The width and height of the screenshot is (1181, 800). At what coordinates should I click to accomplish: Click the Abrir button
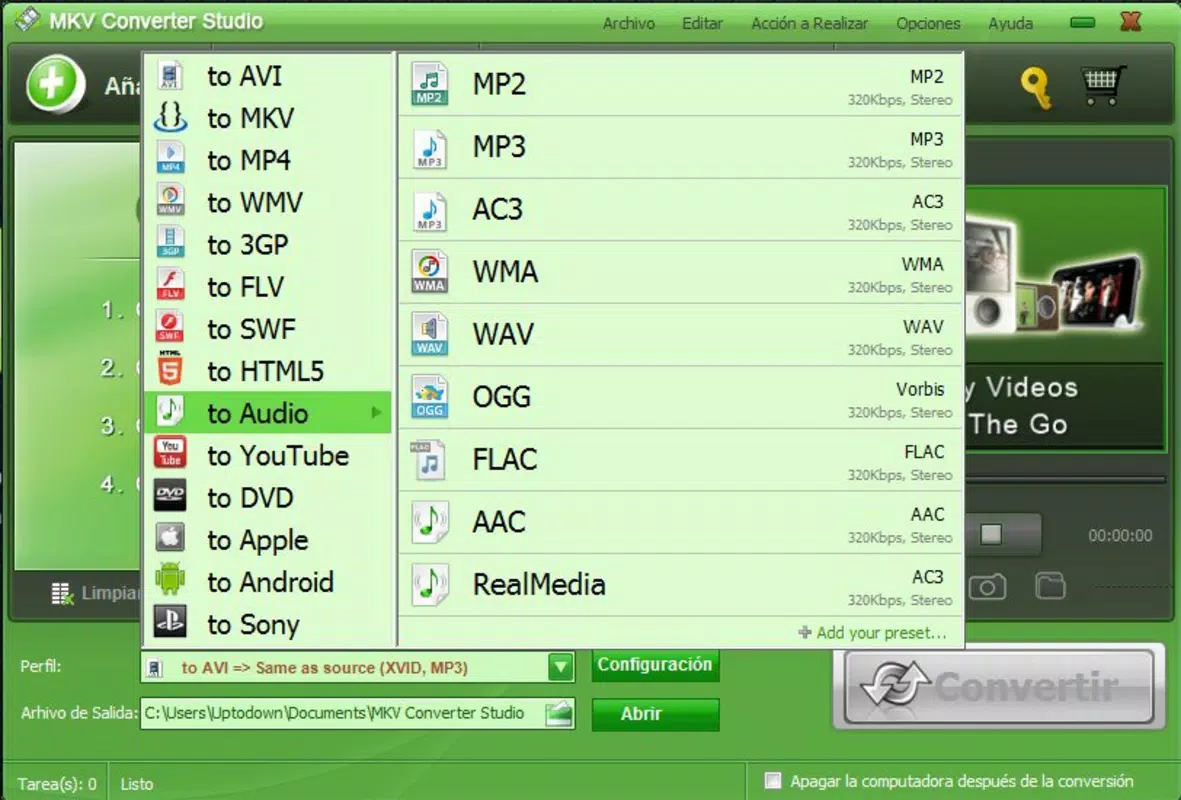coord(655,714)
